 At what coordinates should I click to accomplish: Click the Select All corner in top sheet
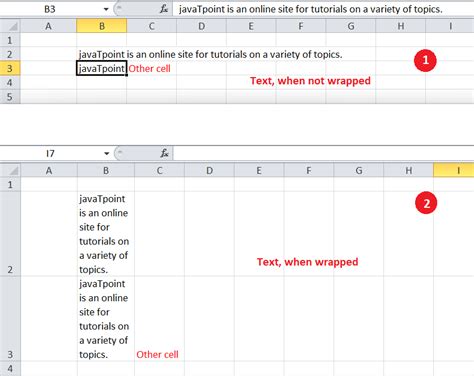click(x=10, y=26)
